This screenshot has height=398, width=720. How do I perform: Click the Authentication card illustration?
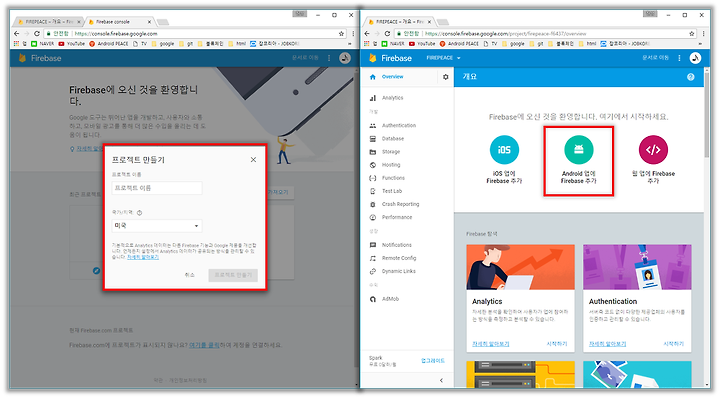(x=637, y=267)
